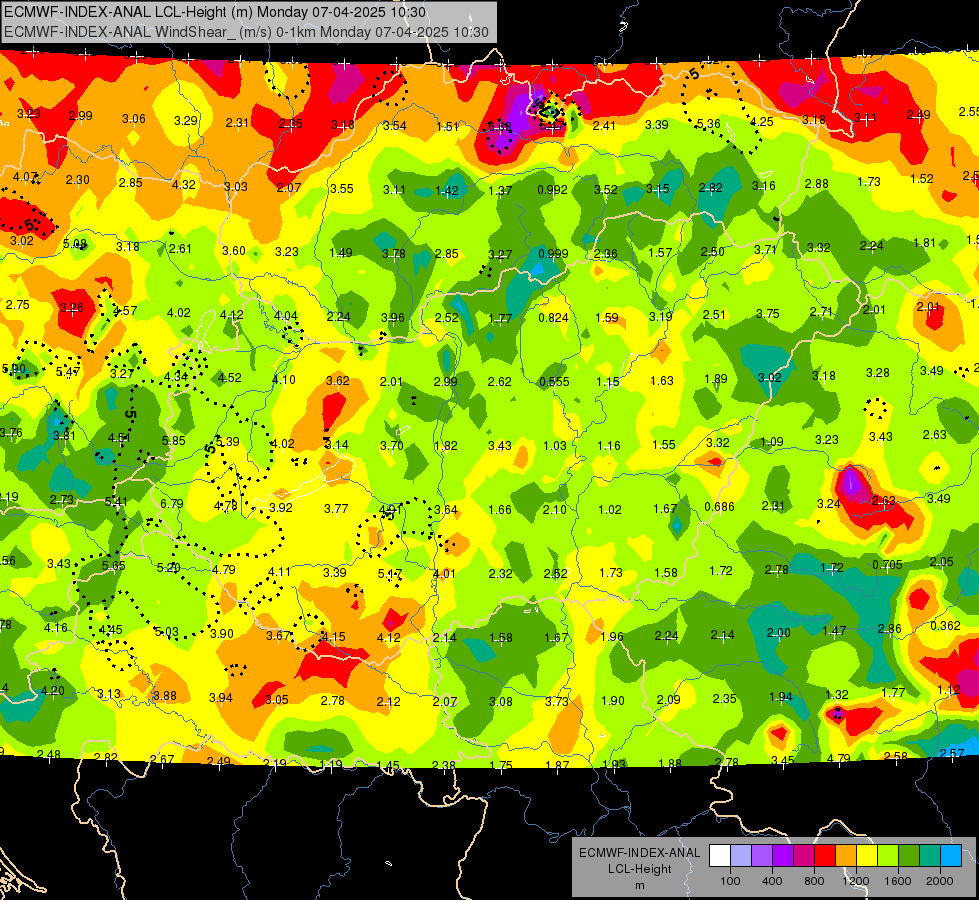Click the wind shear value 6.79
The image size is (979, 900).
[x=172, y=503]
